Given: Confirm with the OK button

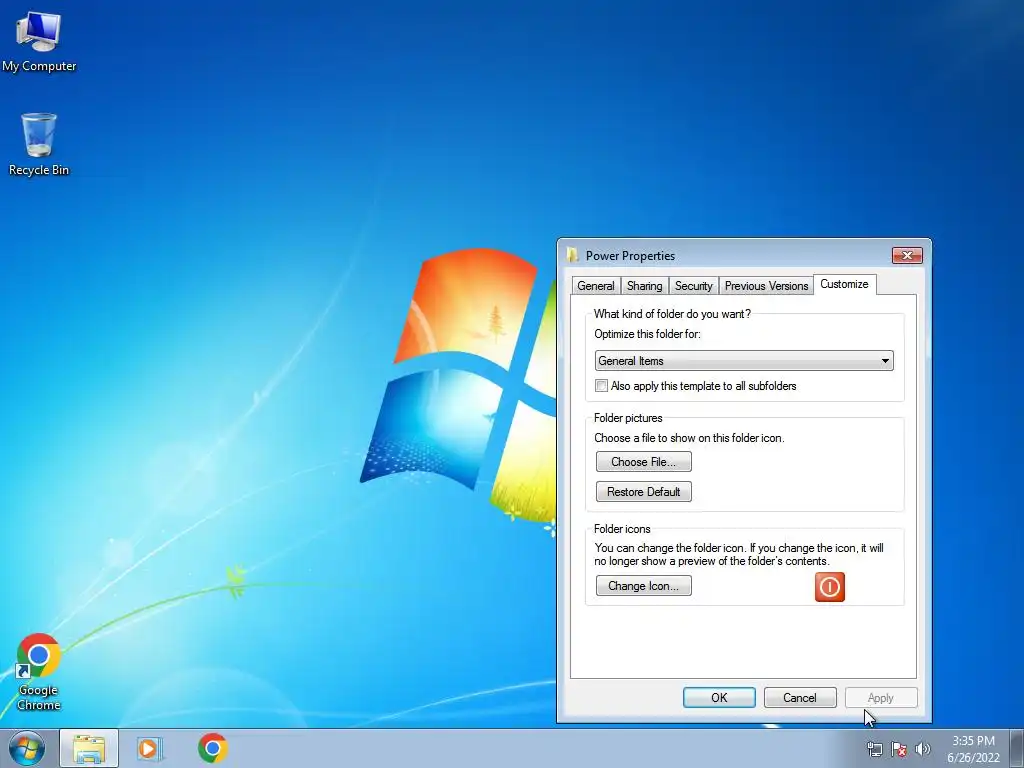Looking at the screenshot, I should point(719,697).
